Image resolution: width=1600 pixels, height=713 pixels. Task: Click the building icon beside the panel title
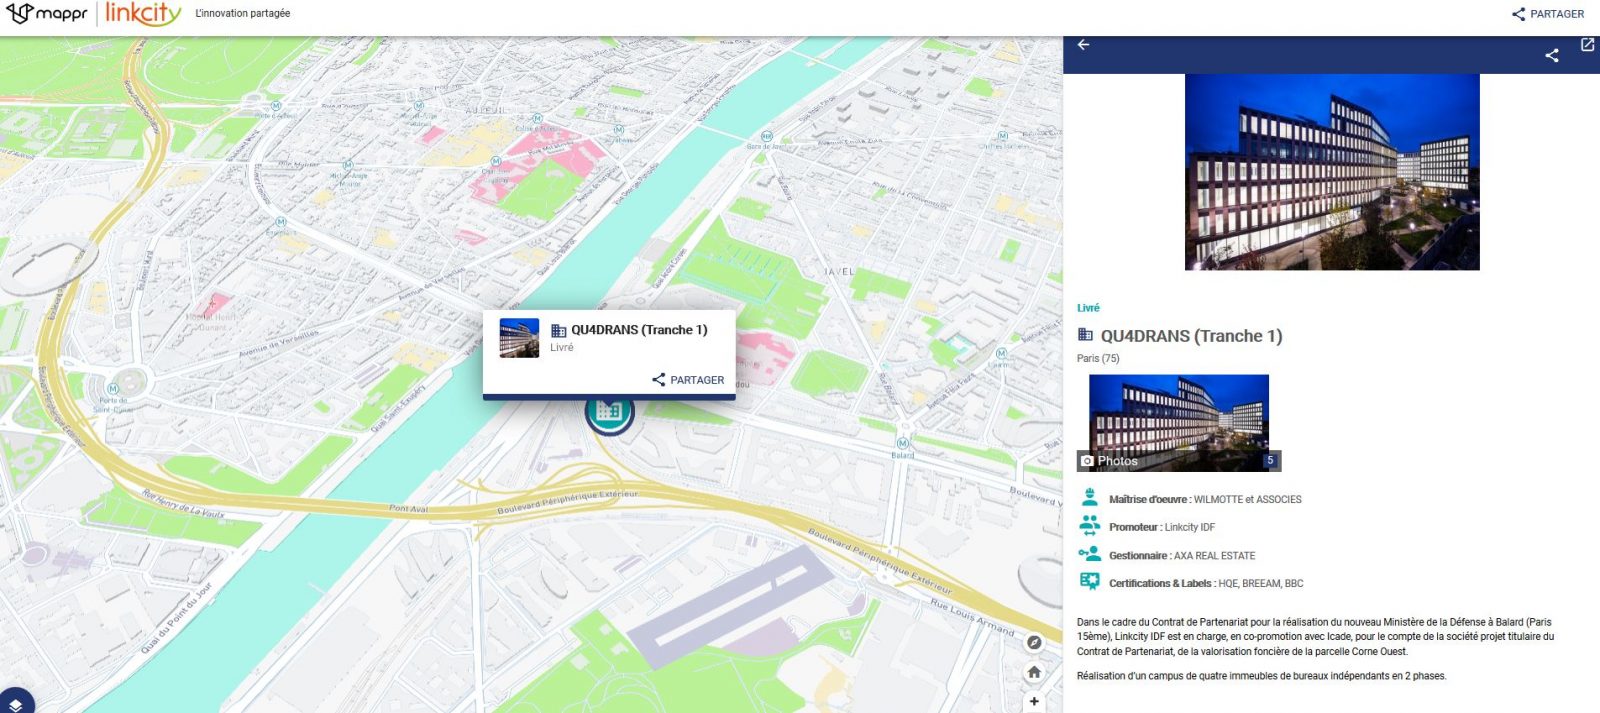1085,335
